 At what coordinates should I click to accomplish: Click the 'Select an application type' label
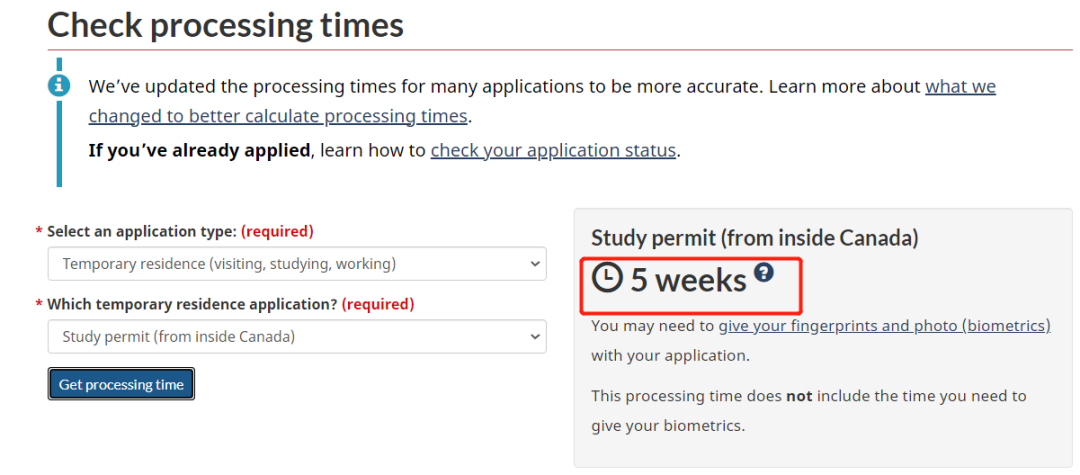coord(142,231)
